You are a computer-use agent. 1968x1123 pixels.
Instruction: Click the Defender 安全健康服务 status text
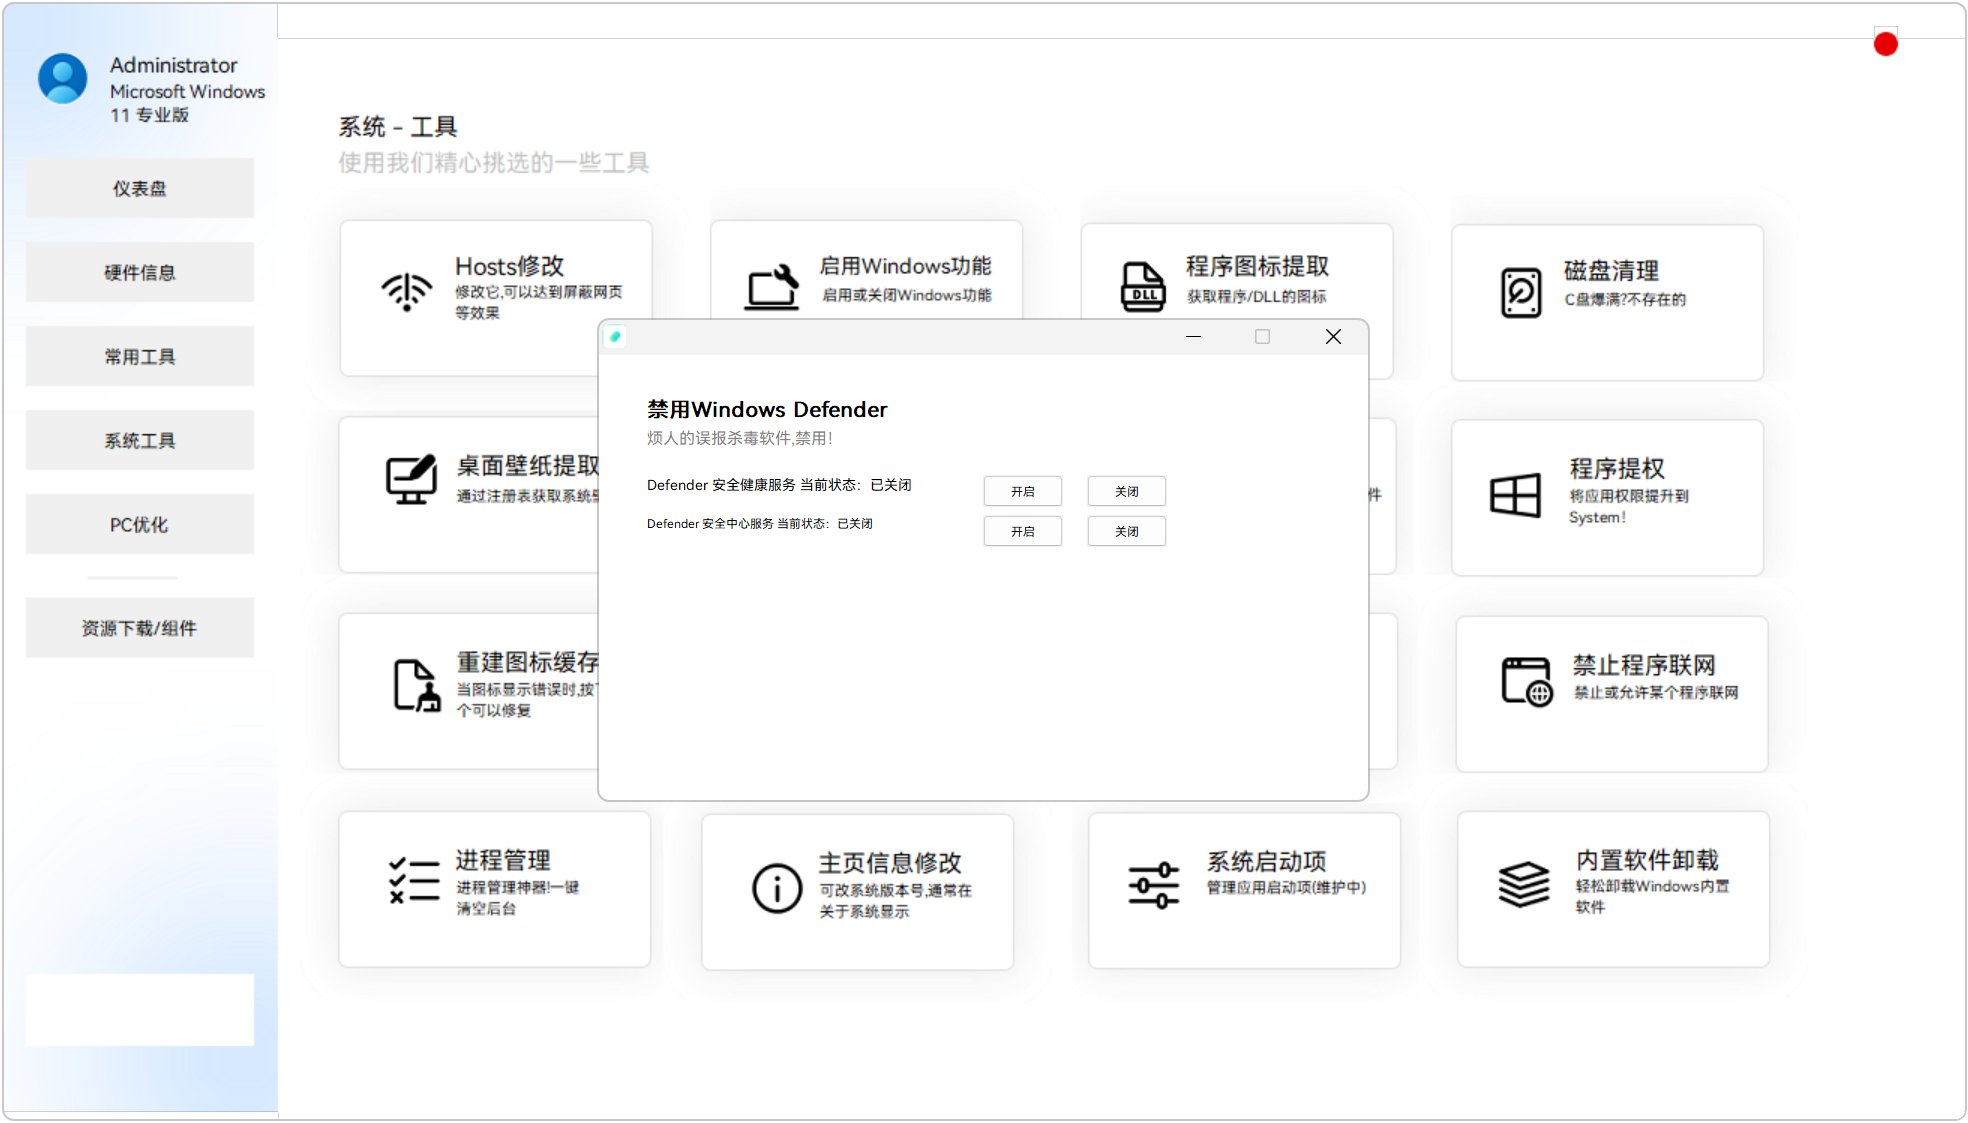779,485
